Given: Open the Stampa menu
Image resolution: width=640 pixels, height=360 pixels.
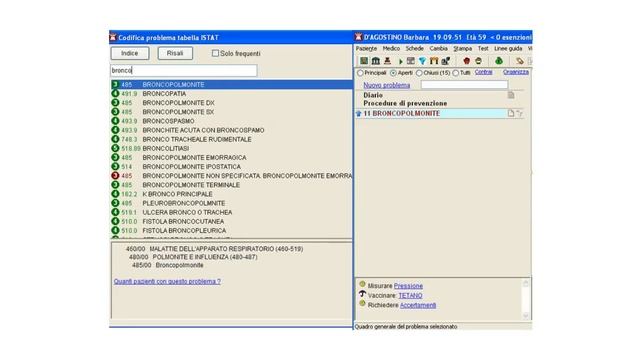Looking at the screenshot, I should click(463, 49).
